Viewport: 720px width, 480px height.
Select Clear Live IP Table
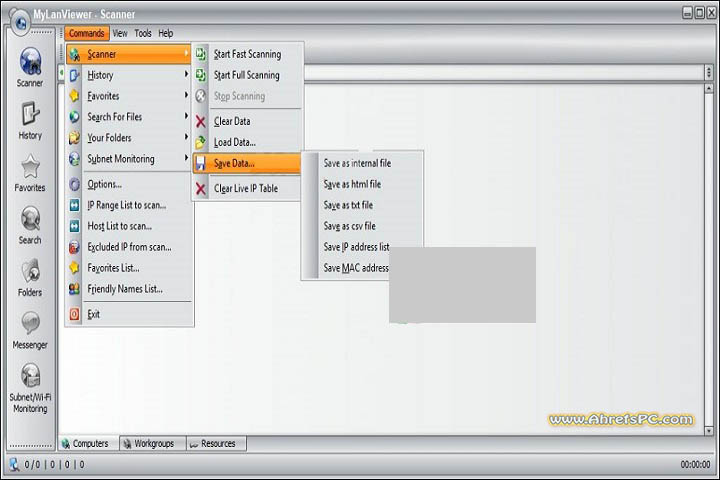(x=248, y=188)
